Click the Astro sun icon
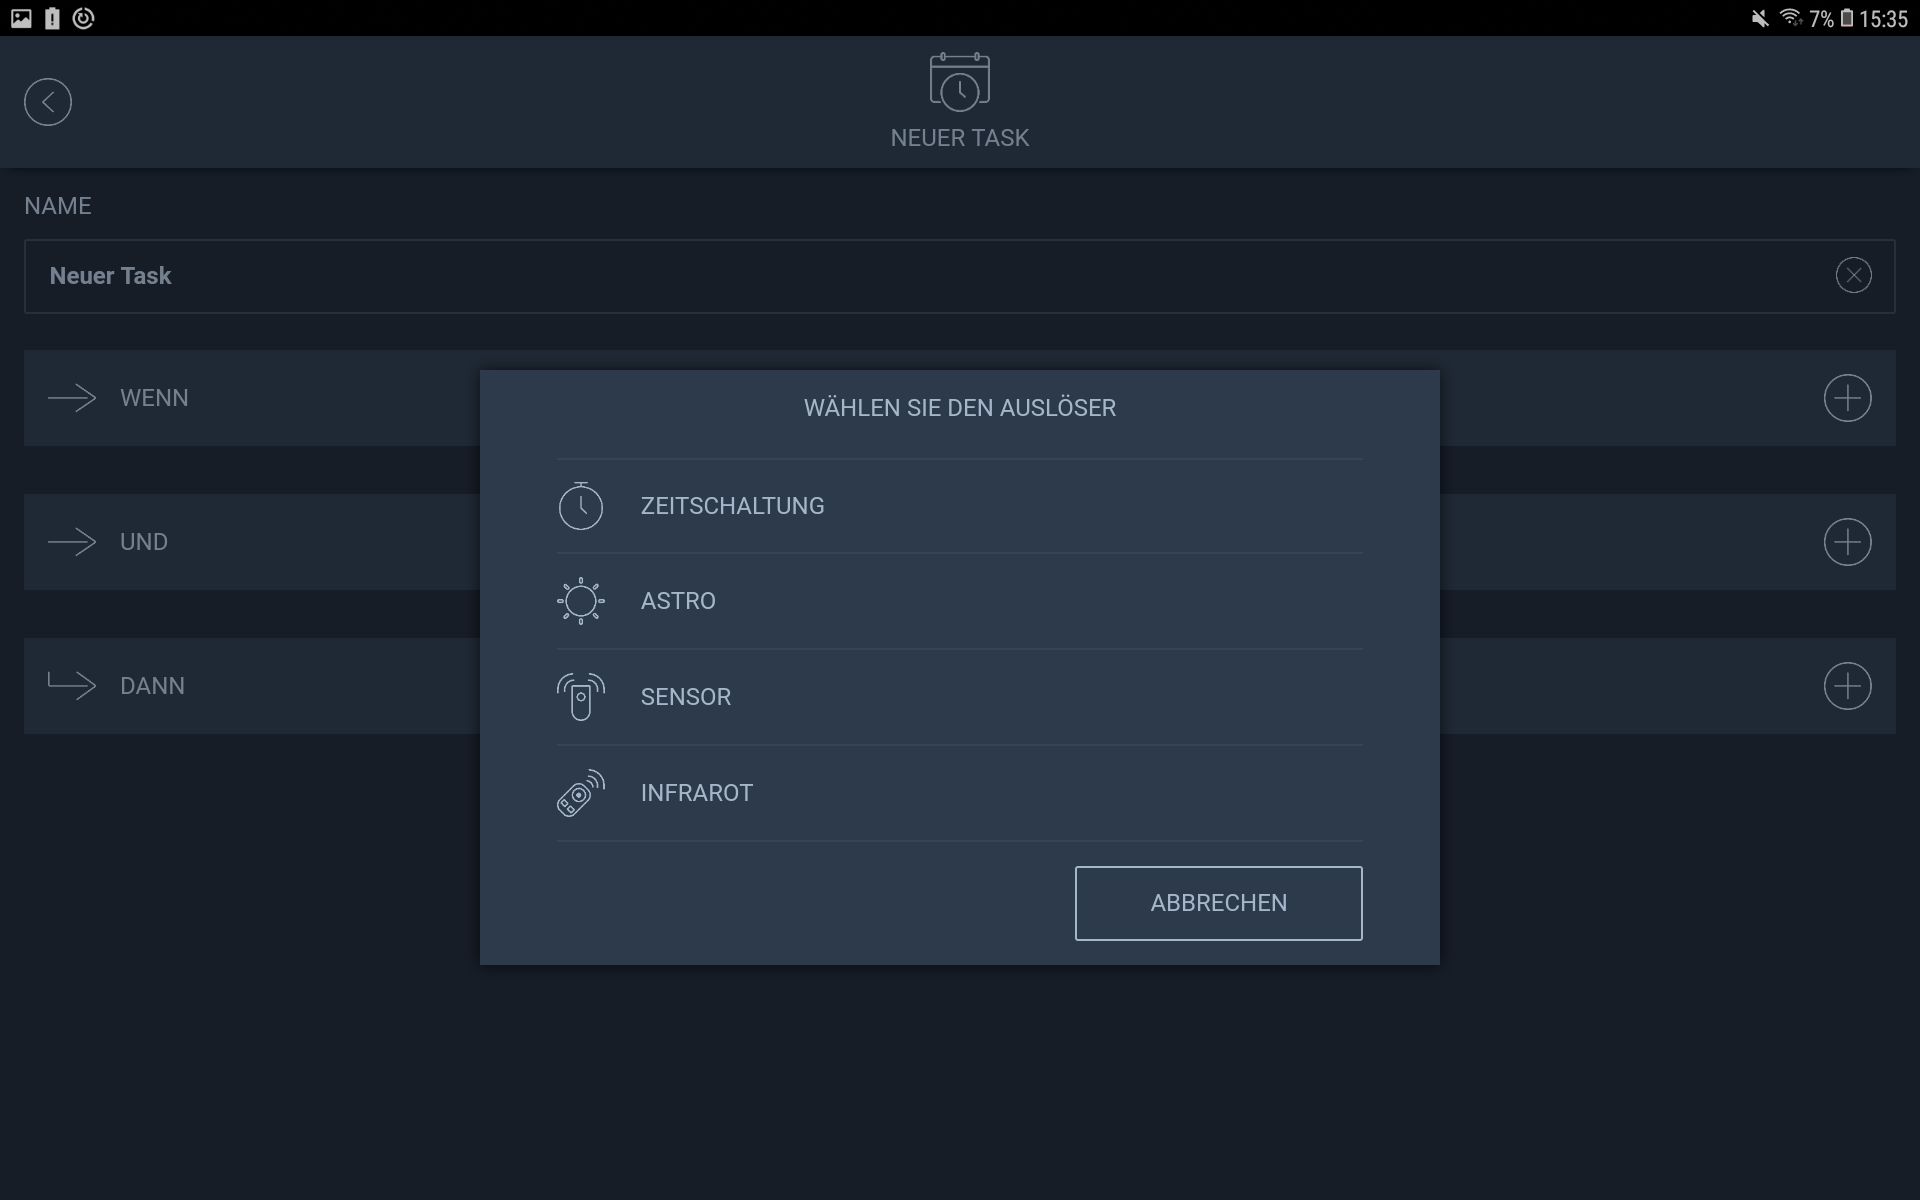Viewport: 1920px width, 1200px height. 580,601
